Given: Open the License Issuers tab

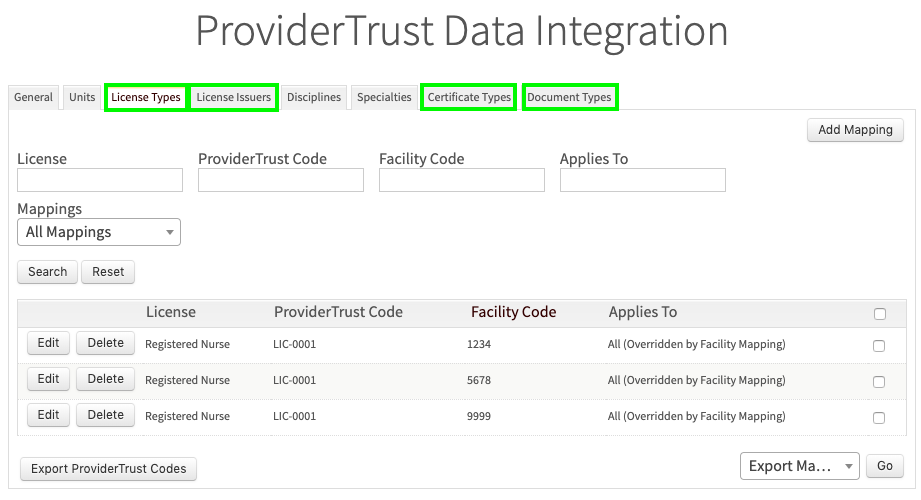Looking at the screenshot, I should click(234, 98).
